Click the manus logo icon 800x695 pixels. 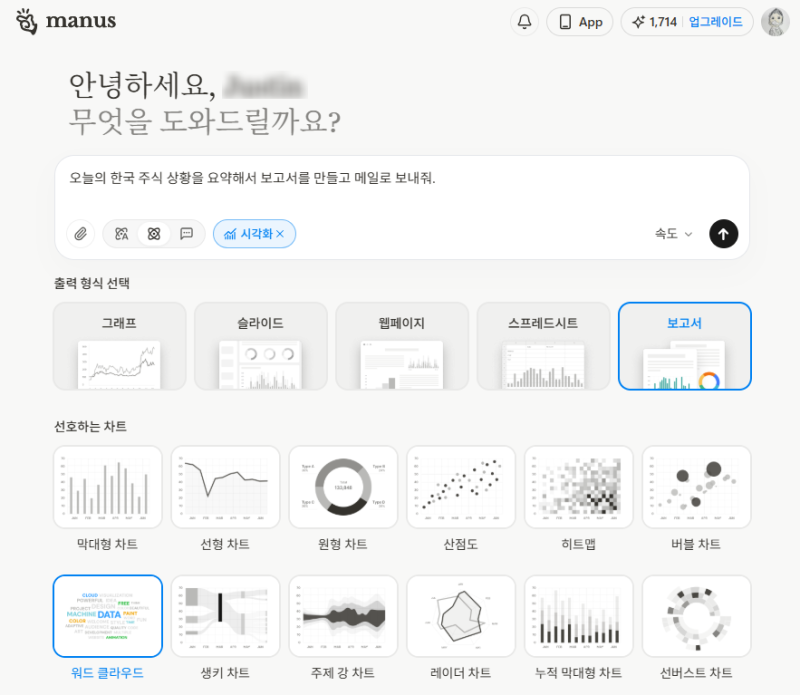[27, 21]
